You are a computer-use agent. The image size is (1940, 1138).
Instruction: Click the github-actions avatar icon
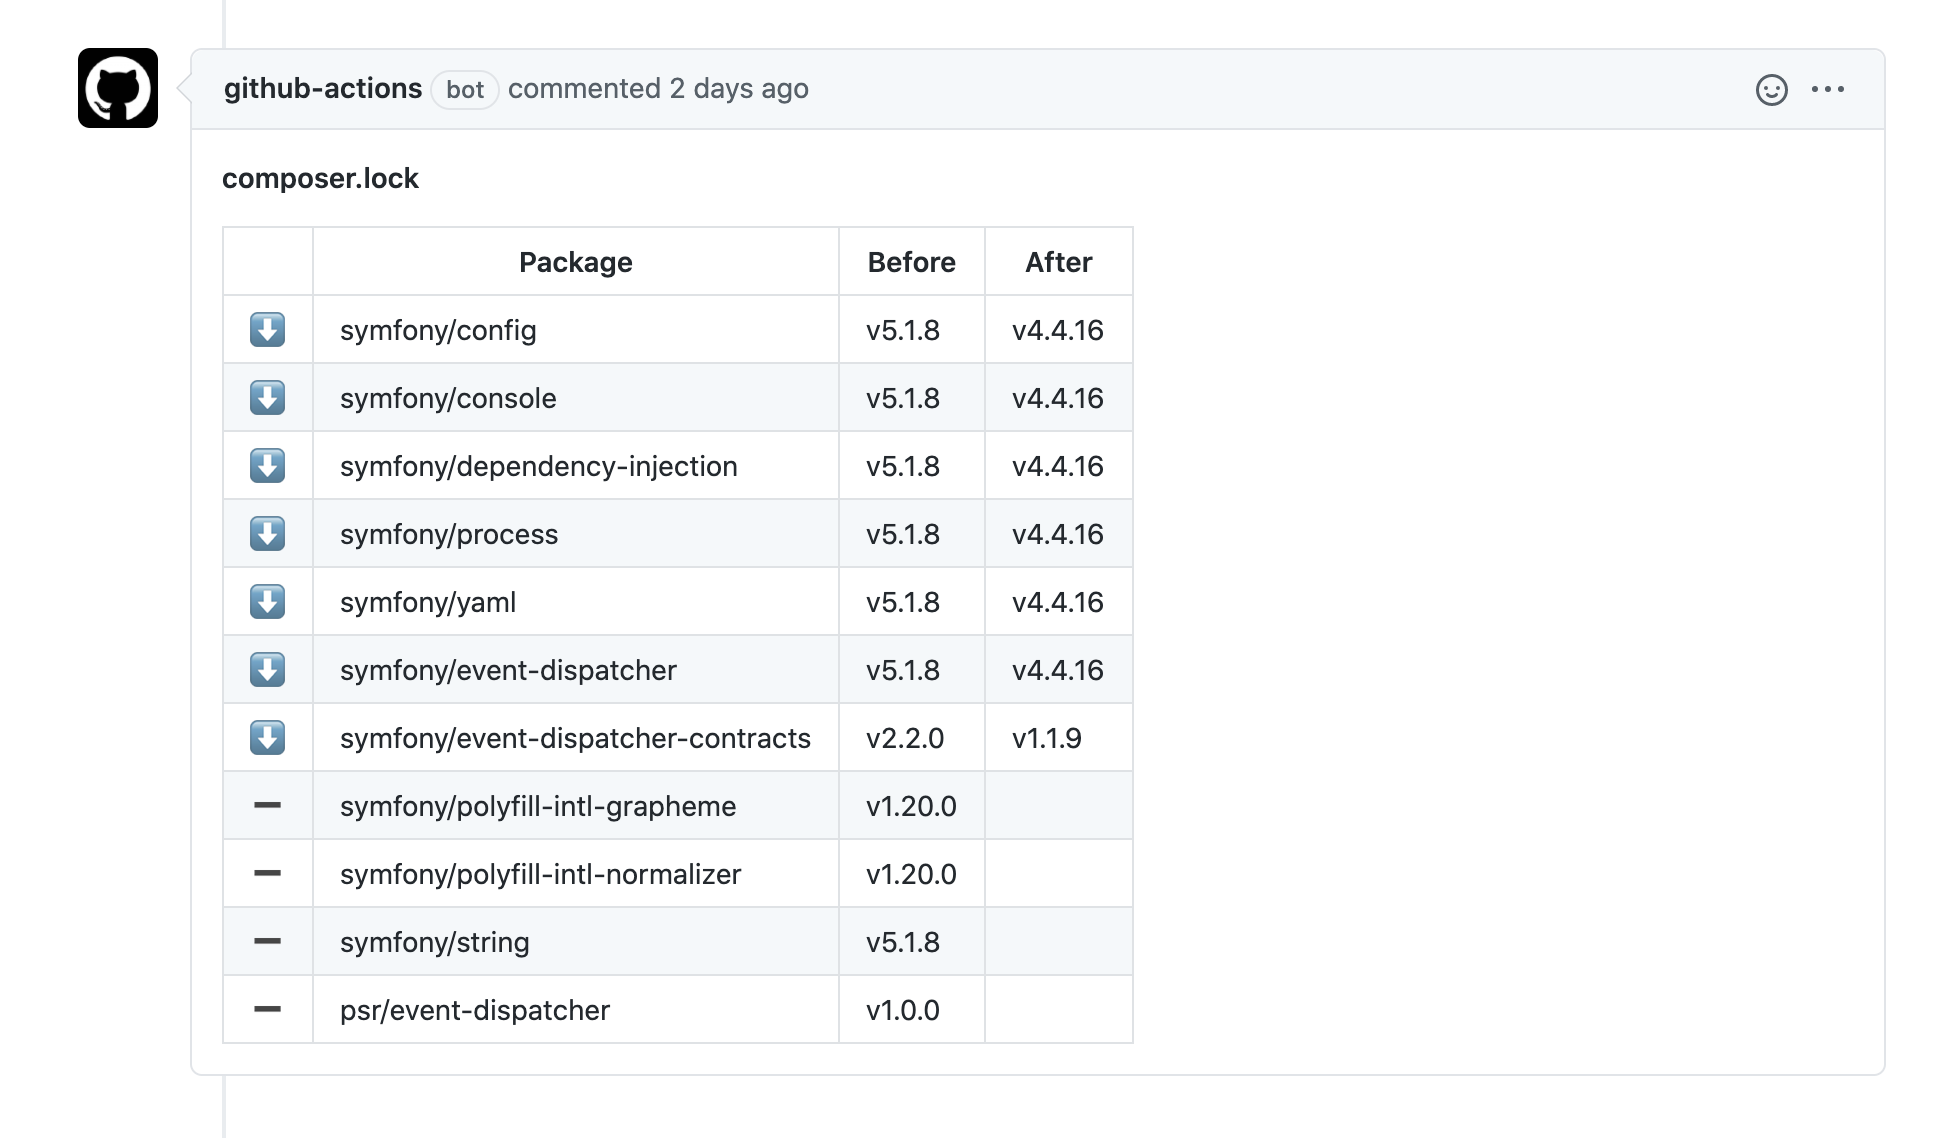[118, 88]
